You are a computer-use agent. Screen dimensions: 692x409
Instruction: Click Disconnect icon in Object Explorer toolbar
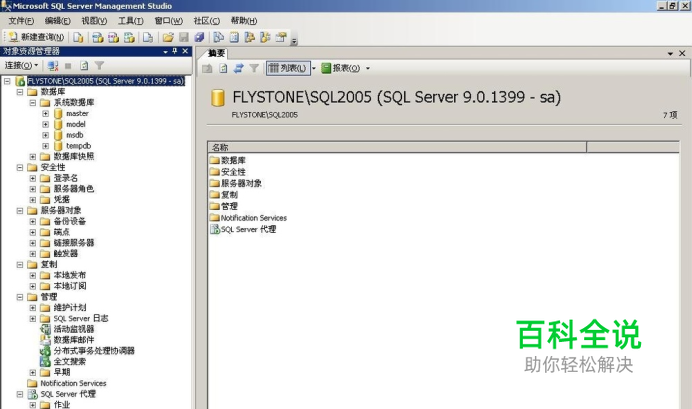[x=53, y=66]
